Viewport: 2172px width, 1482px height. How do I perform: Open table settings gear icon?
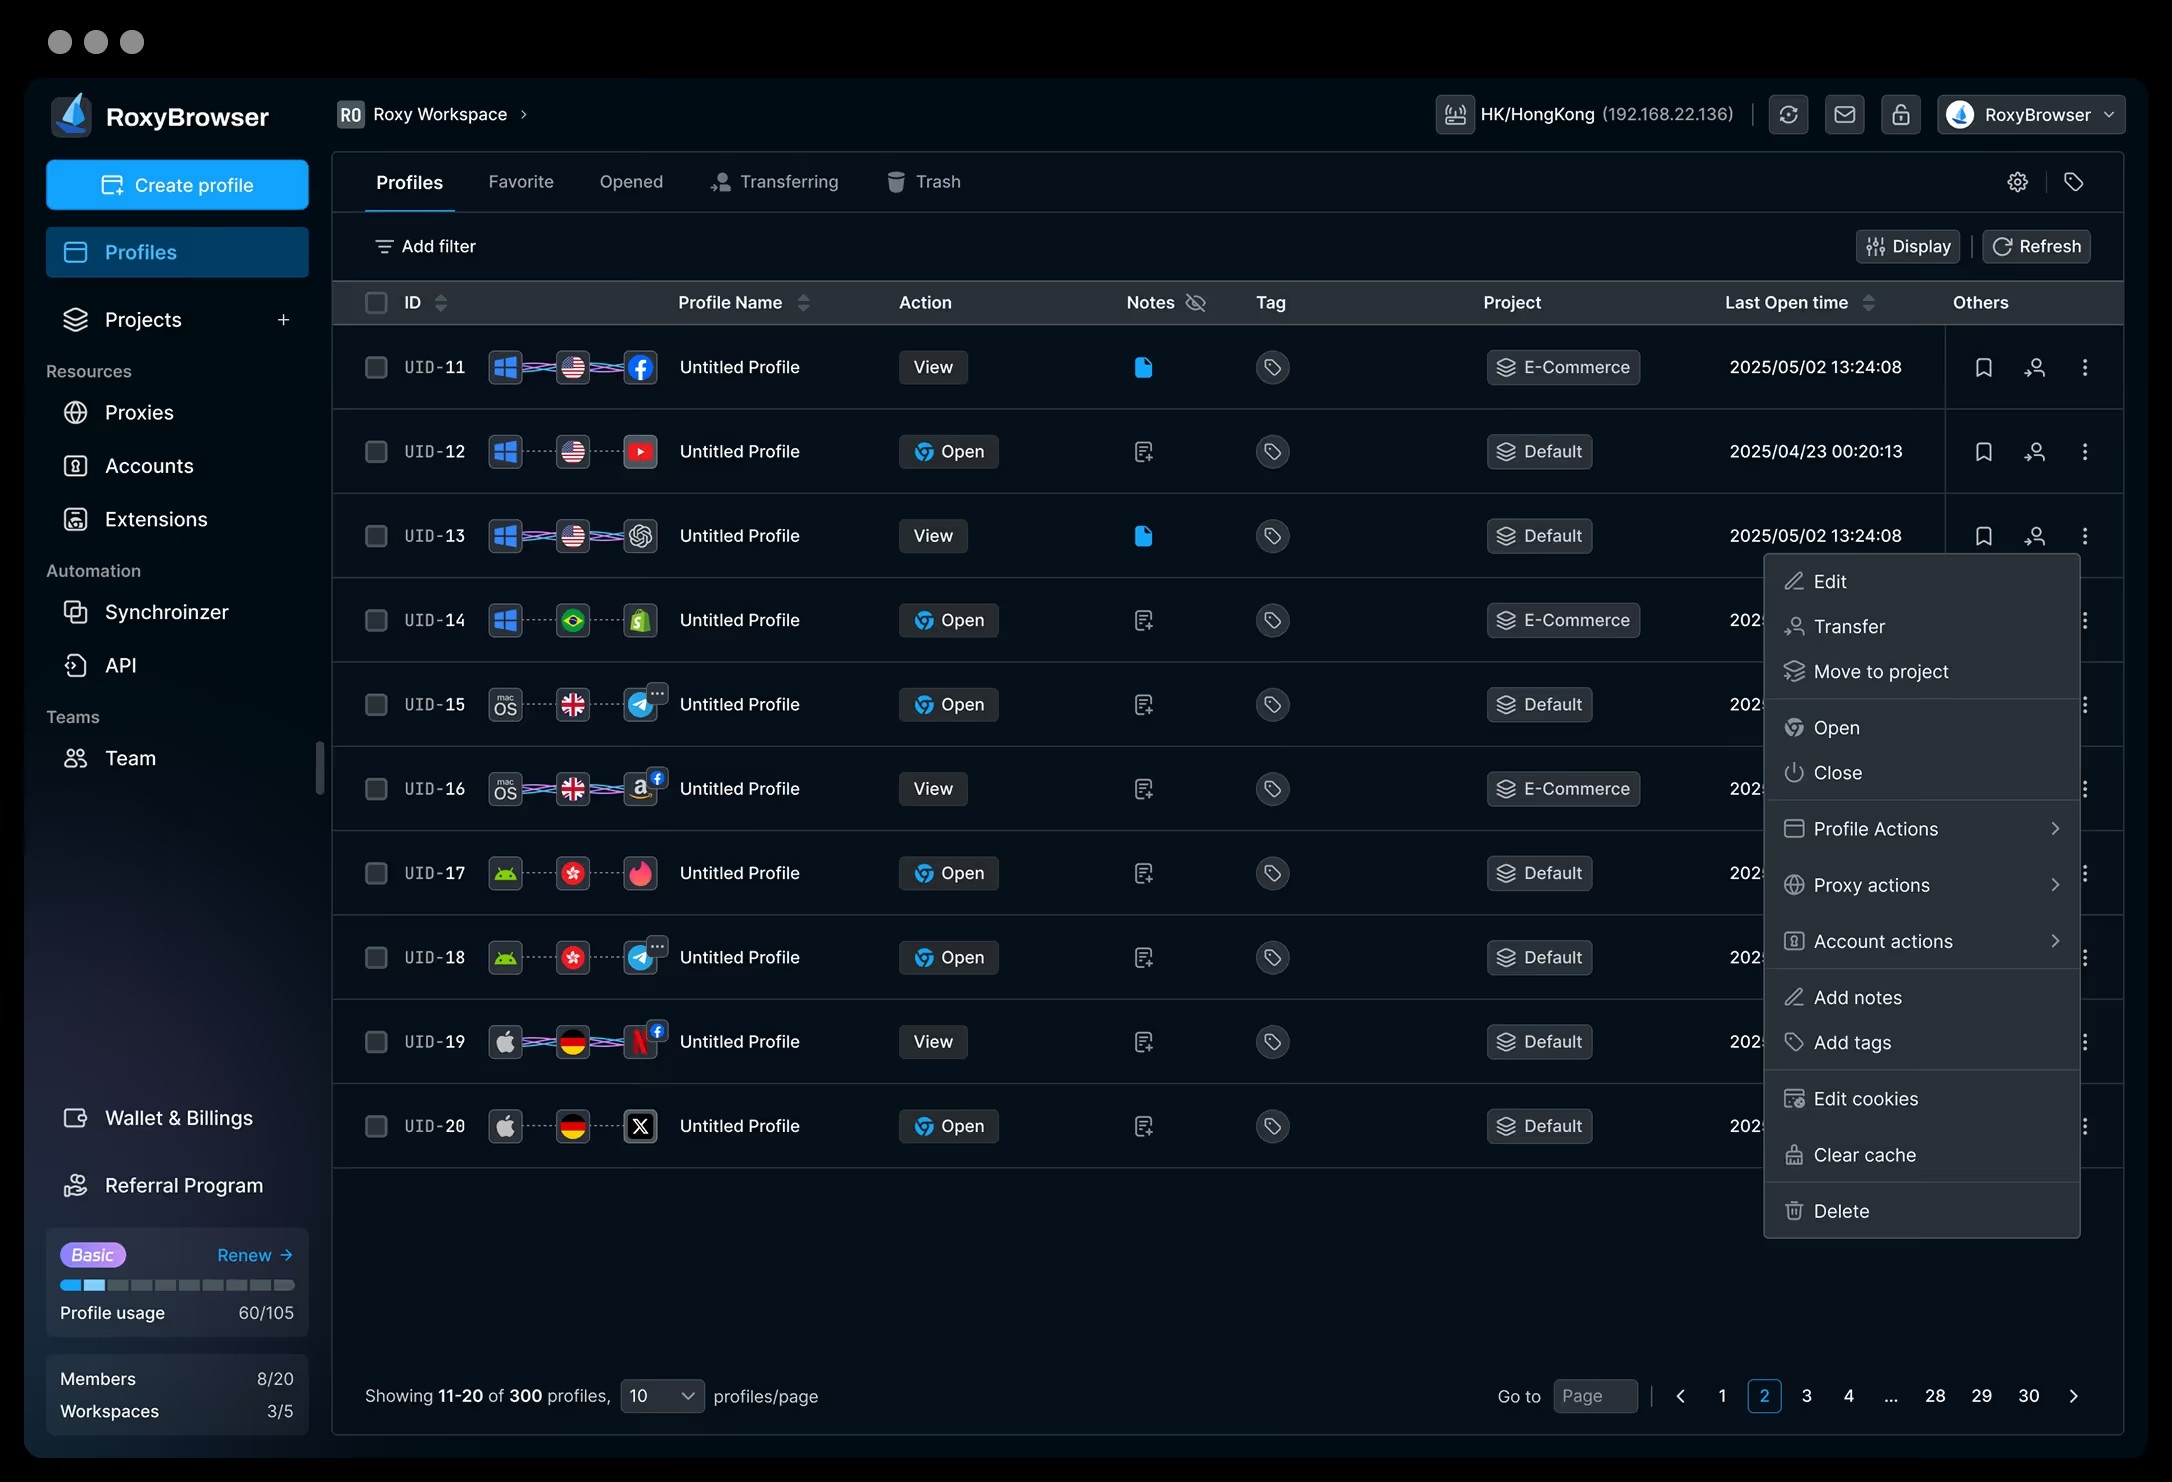pyautogui.click(x=2017, y=182)
